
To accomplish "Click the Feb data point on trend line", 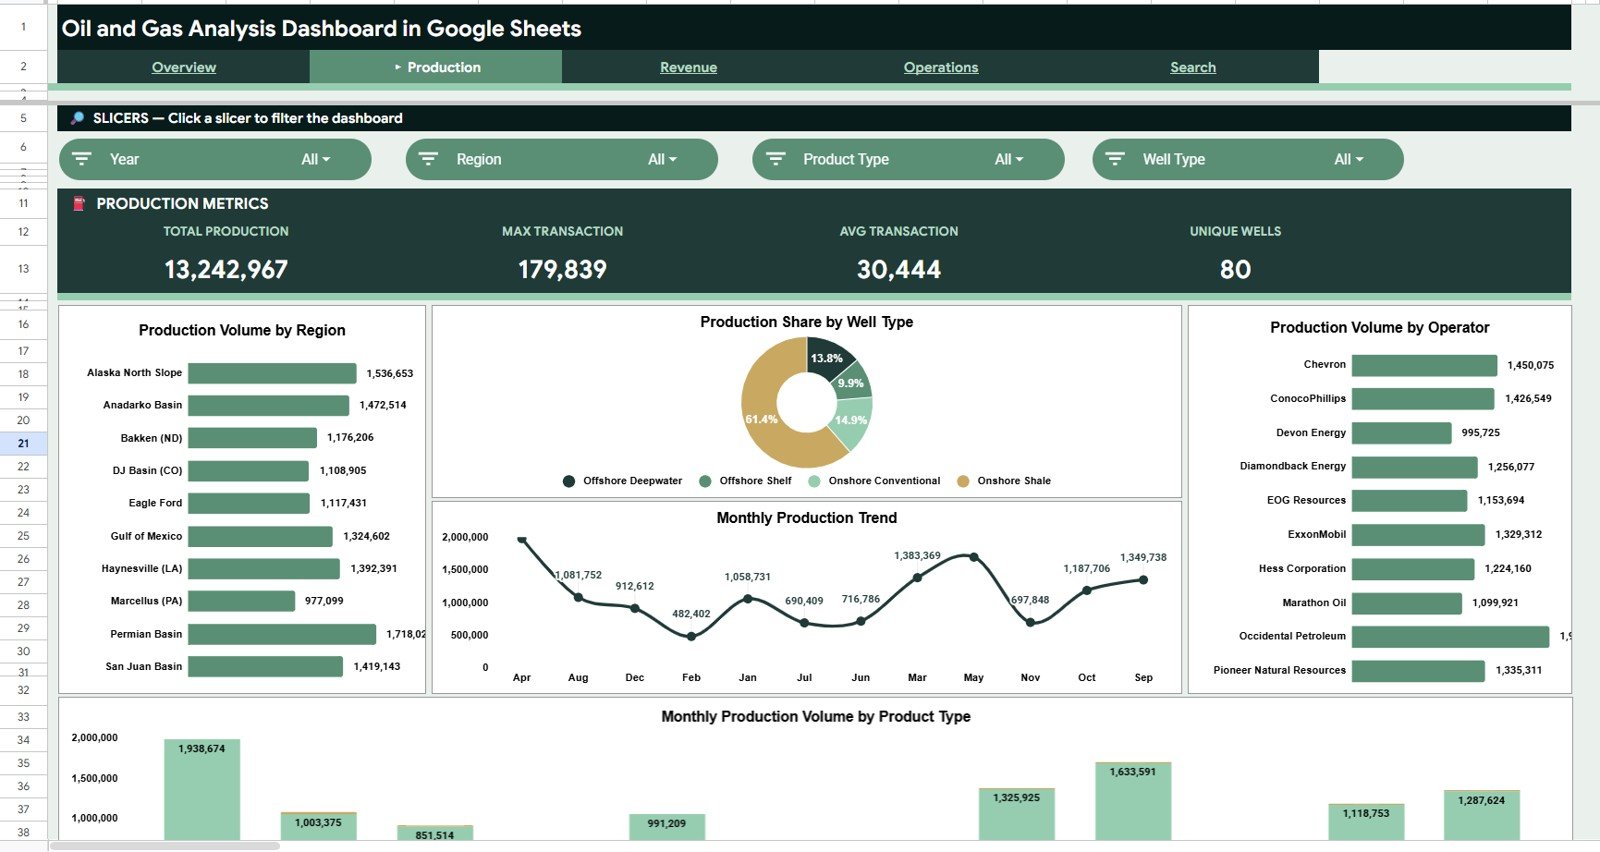I will point(691,636).
